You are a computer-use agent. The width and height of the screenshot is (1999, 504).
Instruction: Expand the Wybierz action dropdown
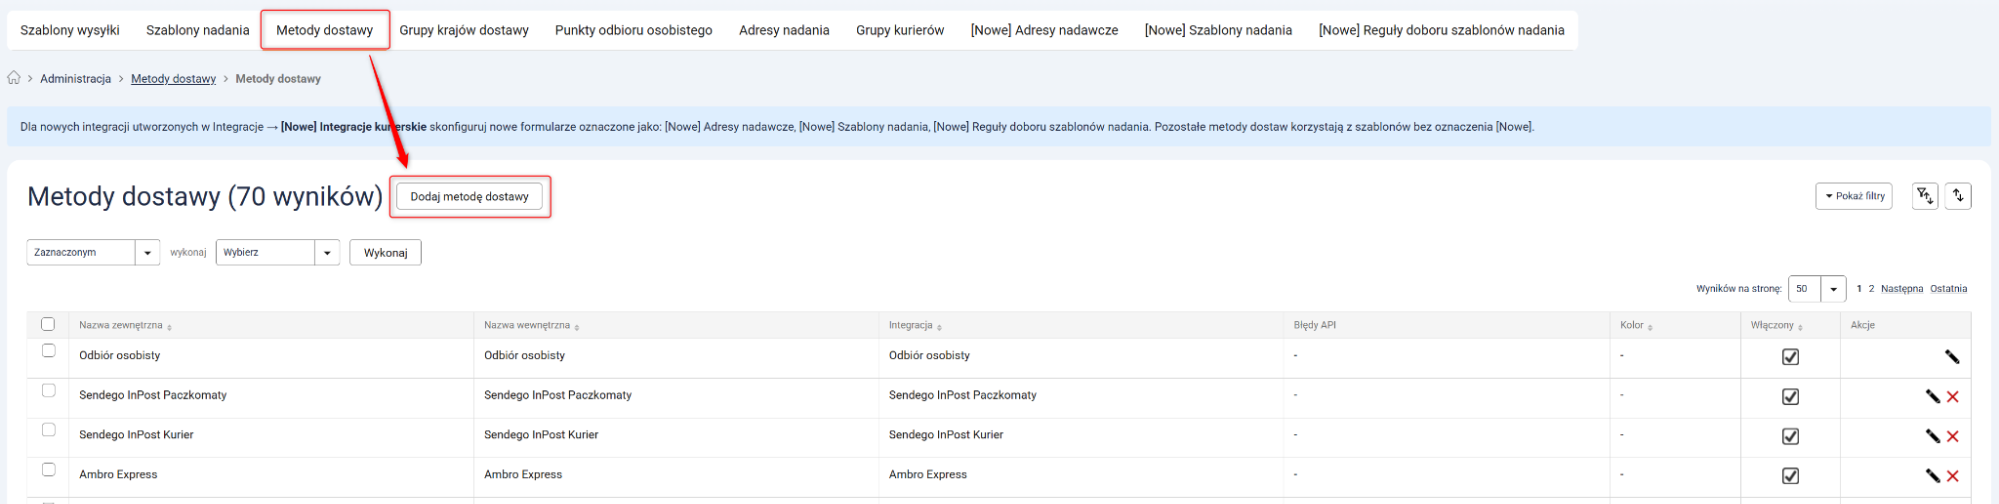tap(277, 253)
